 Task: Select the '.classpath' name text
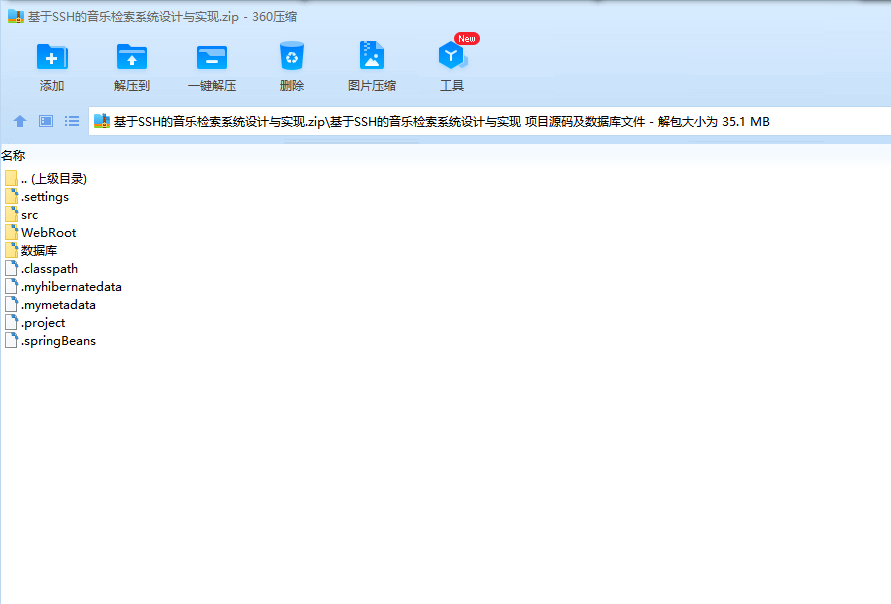[49, 269]
